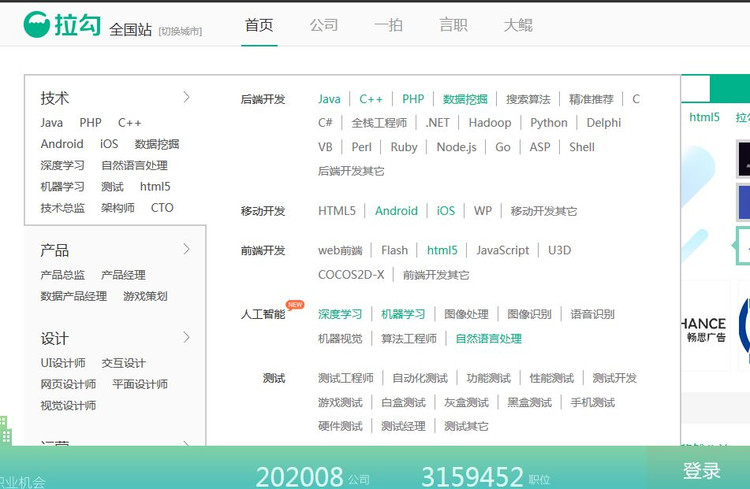Open 架构师 in sidebar
Image resolution: width=750 pixels, height=489 pixels.
point(118,207)
